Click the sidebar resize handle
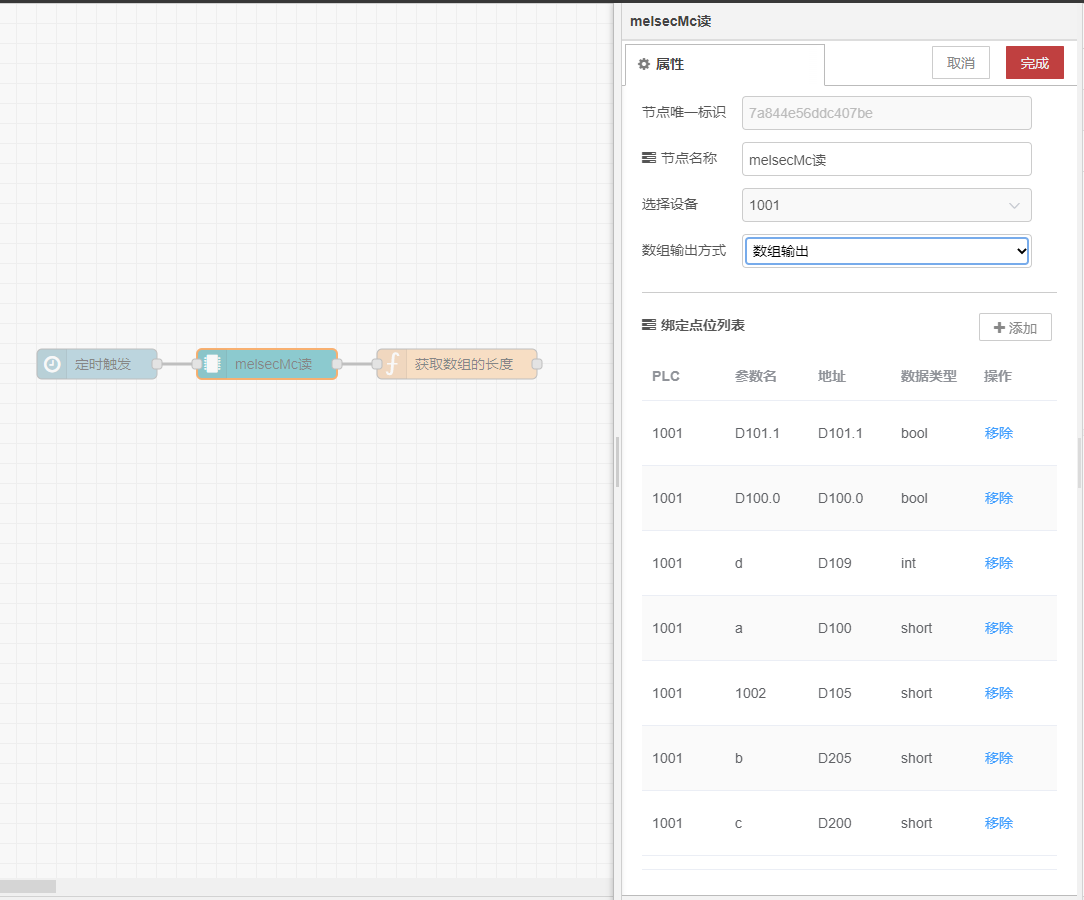This screenshot has height=900, width=1084. tap(617, 462)
